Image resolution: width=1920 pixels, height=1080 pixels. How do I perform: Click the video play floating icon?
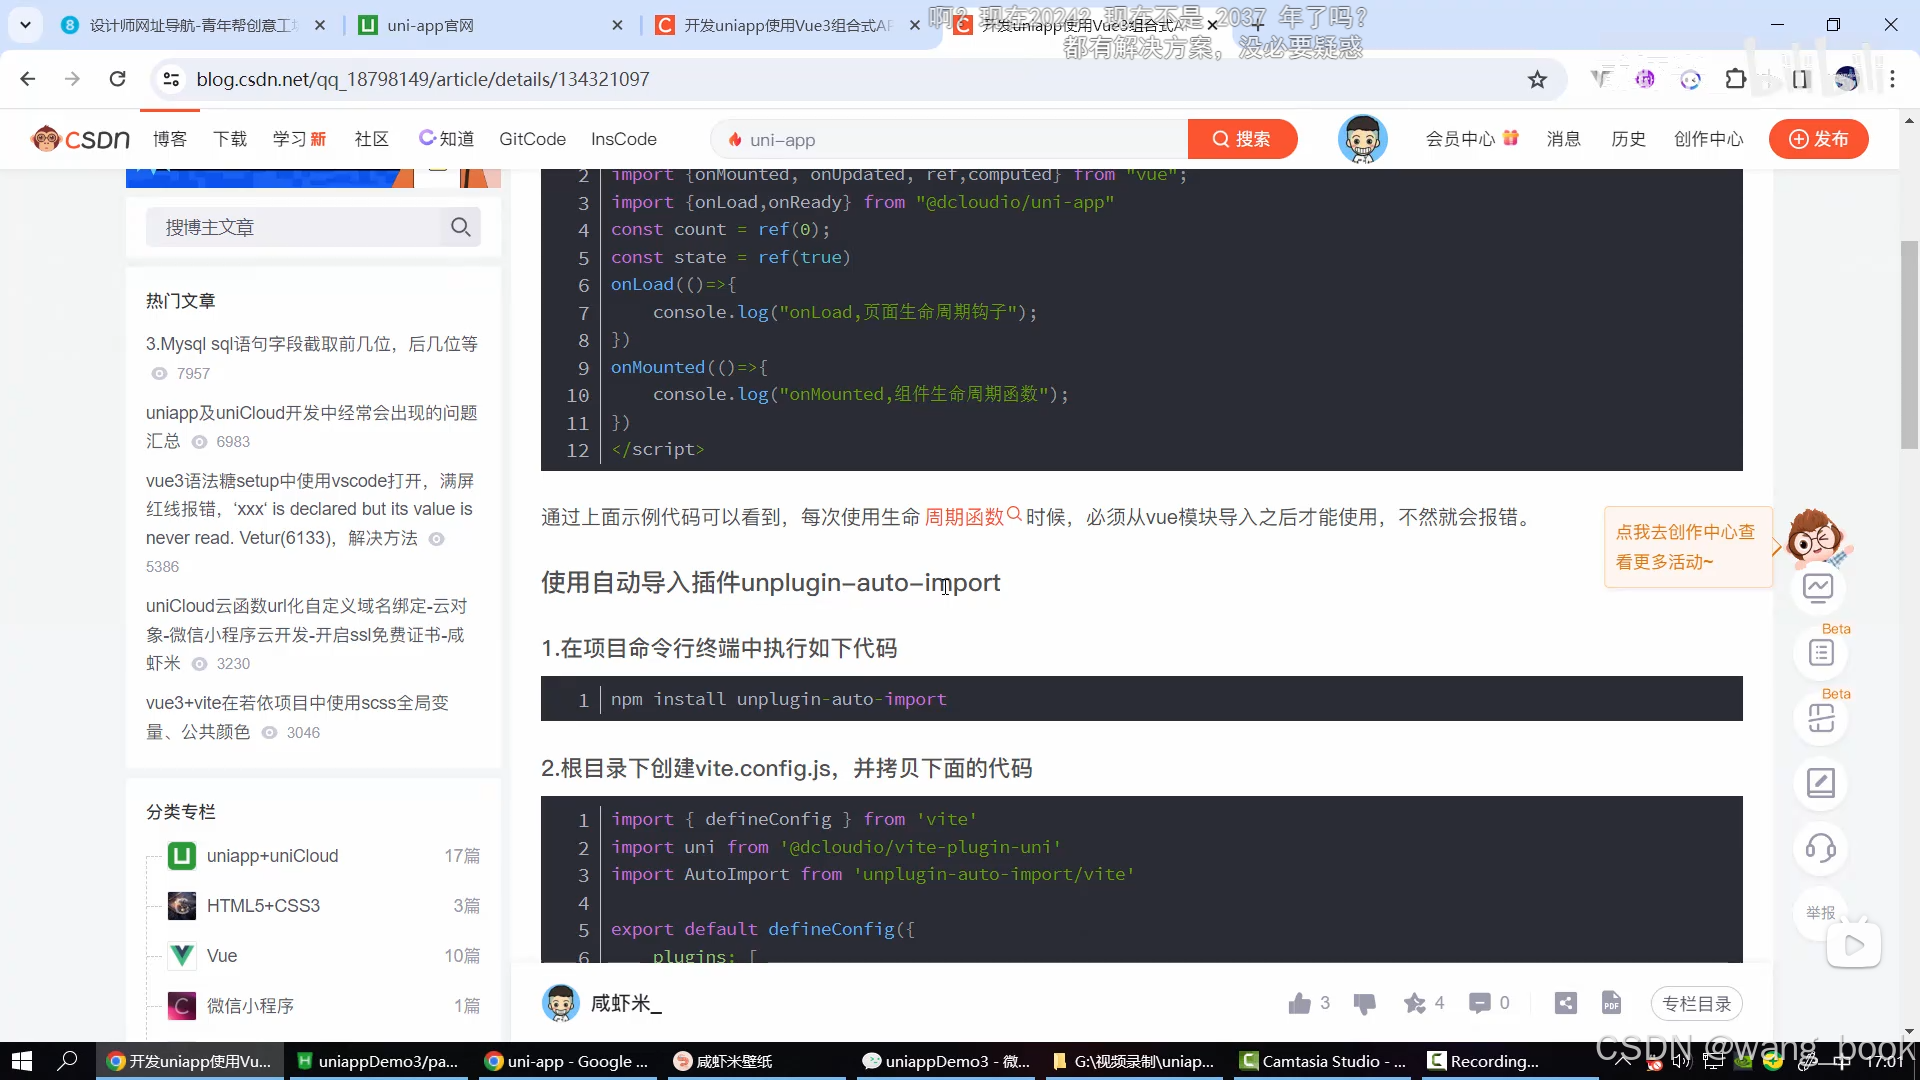tap(1854, 945)
